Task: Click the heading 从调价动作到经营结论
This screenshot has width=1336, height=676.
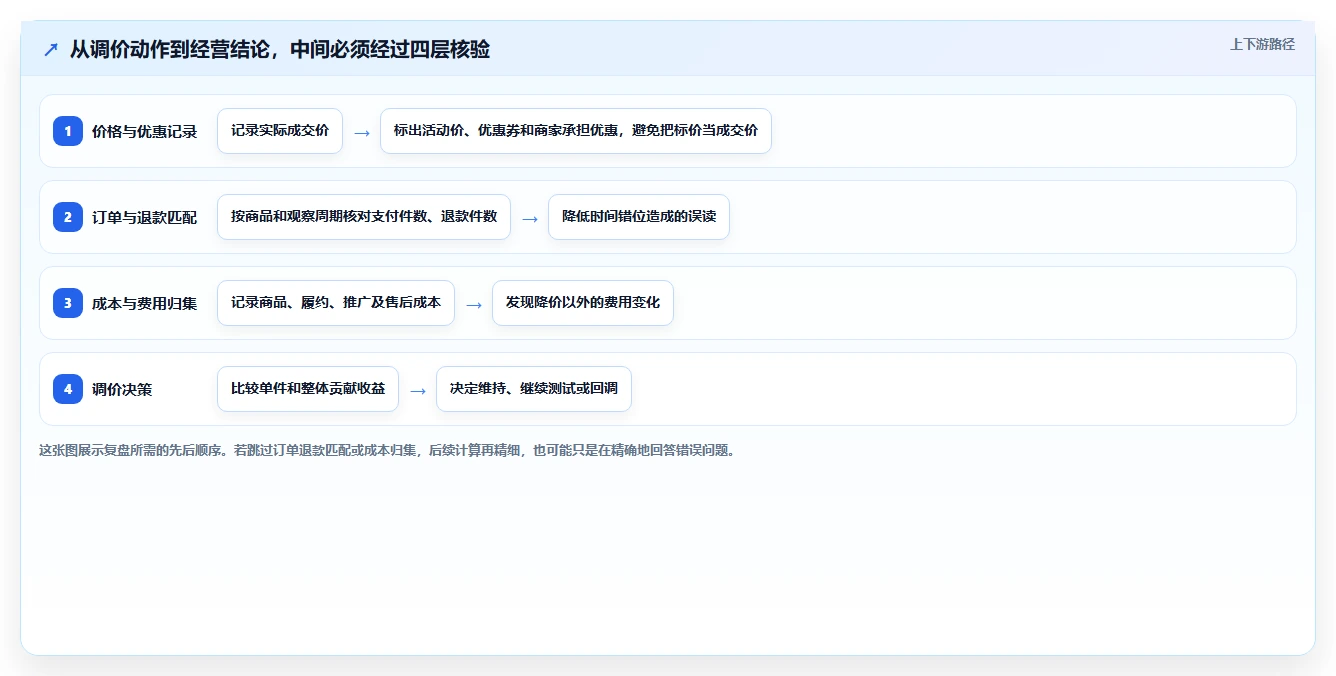Action: [x=280, y=49]
